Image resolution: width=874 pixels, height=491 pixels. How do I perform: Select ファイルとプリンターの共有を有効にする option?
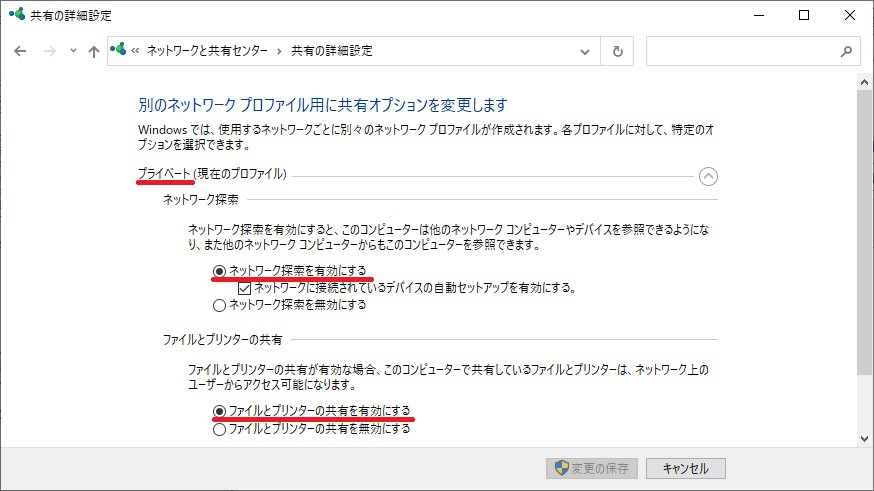click(x=219, y=411)
